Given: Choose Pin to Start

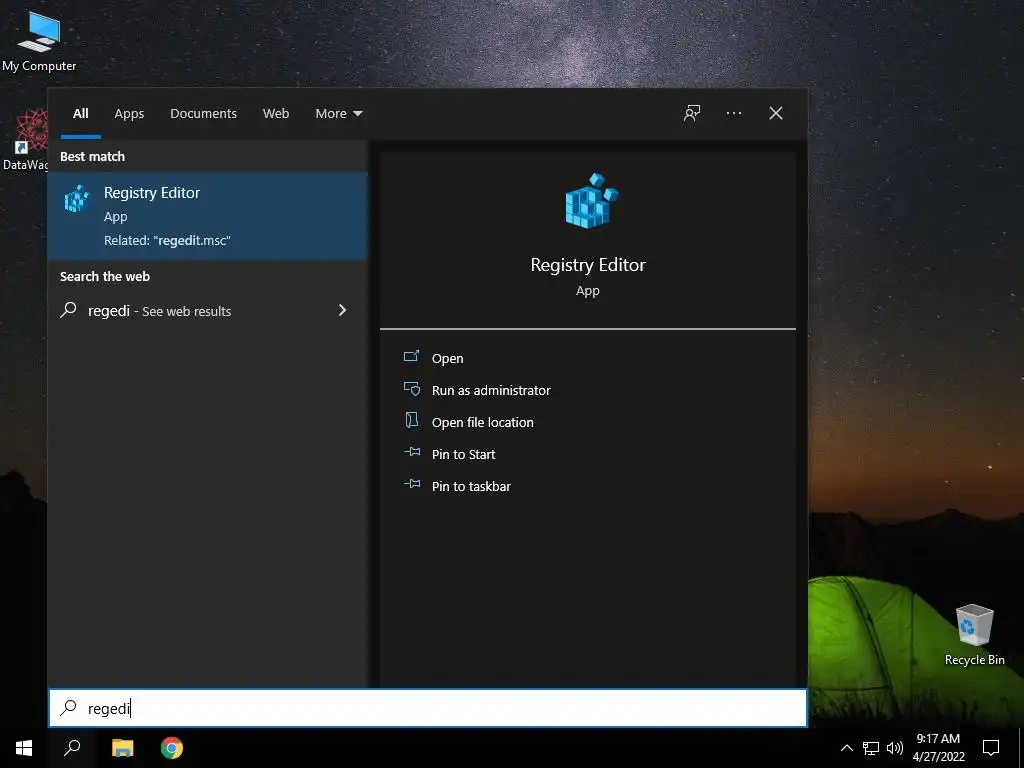Looking at the screenshot, I should pos(464,454).
